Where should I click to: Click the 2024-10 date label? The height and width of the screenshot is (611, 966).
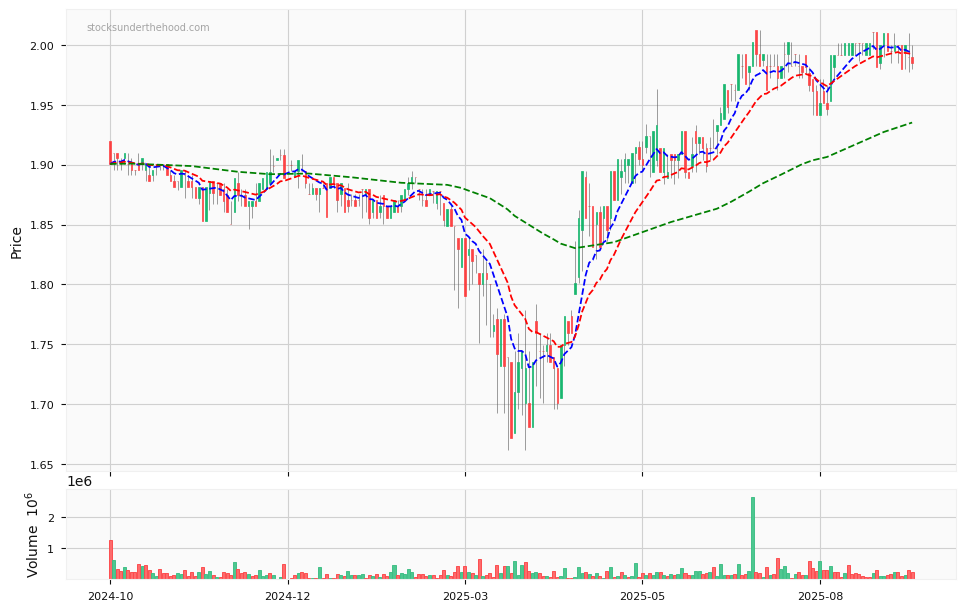point(110,596)
